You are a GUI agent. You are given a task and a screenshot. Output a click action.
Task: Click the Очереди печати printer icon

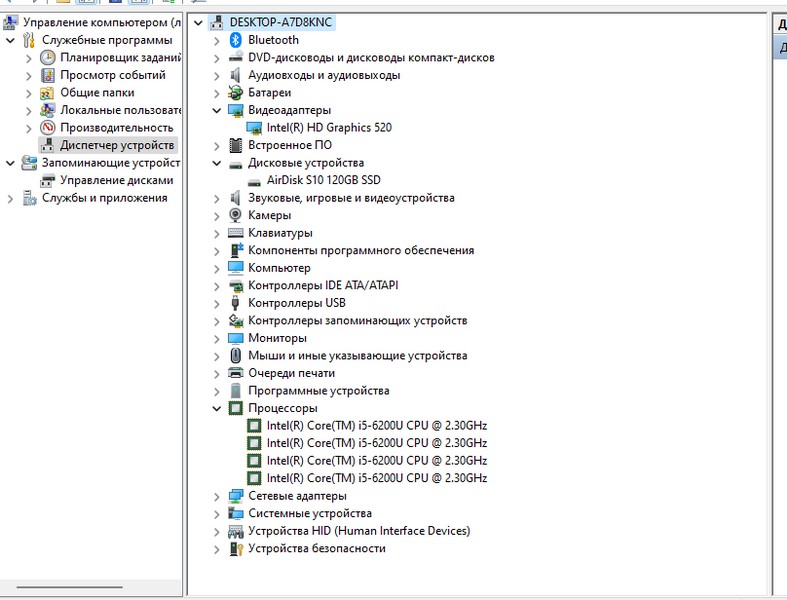tap(236, 373)
